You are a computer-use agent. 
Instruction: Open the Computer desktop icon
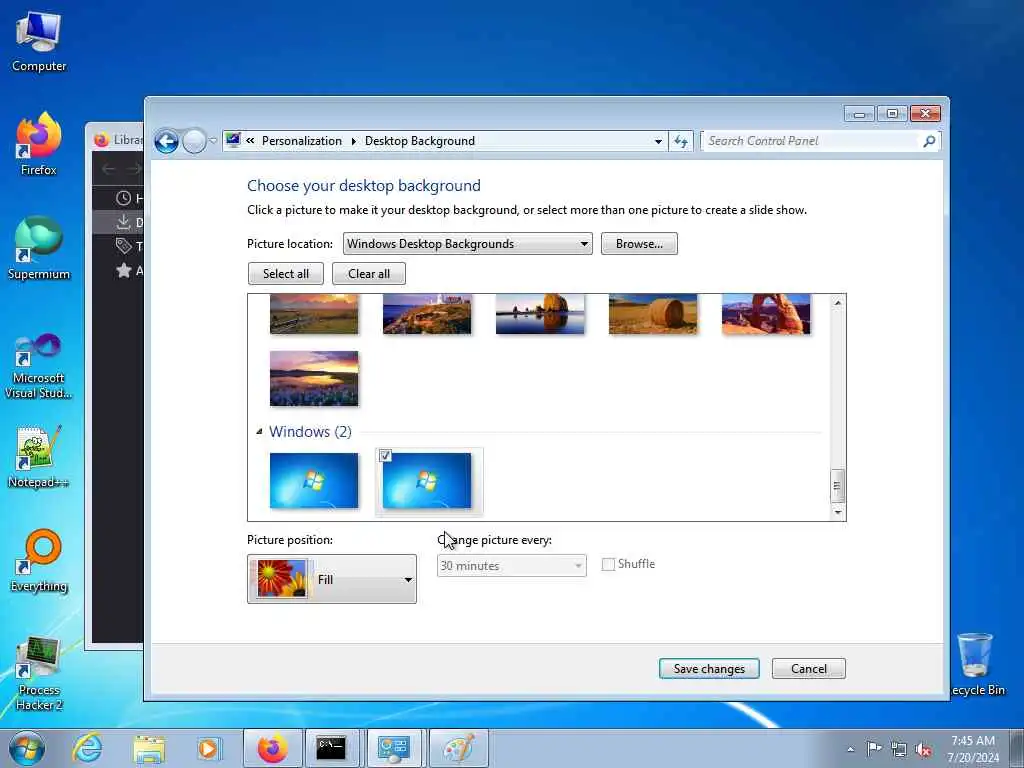[39, 40]
